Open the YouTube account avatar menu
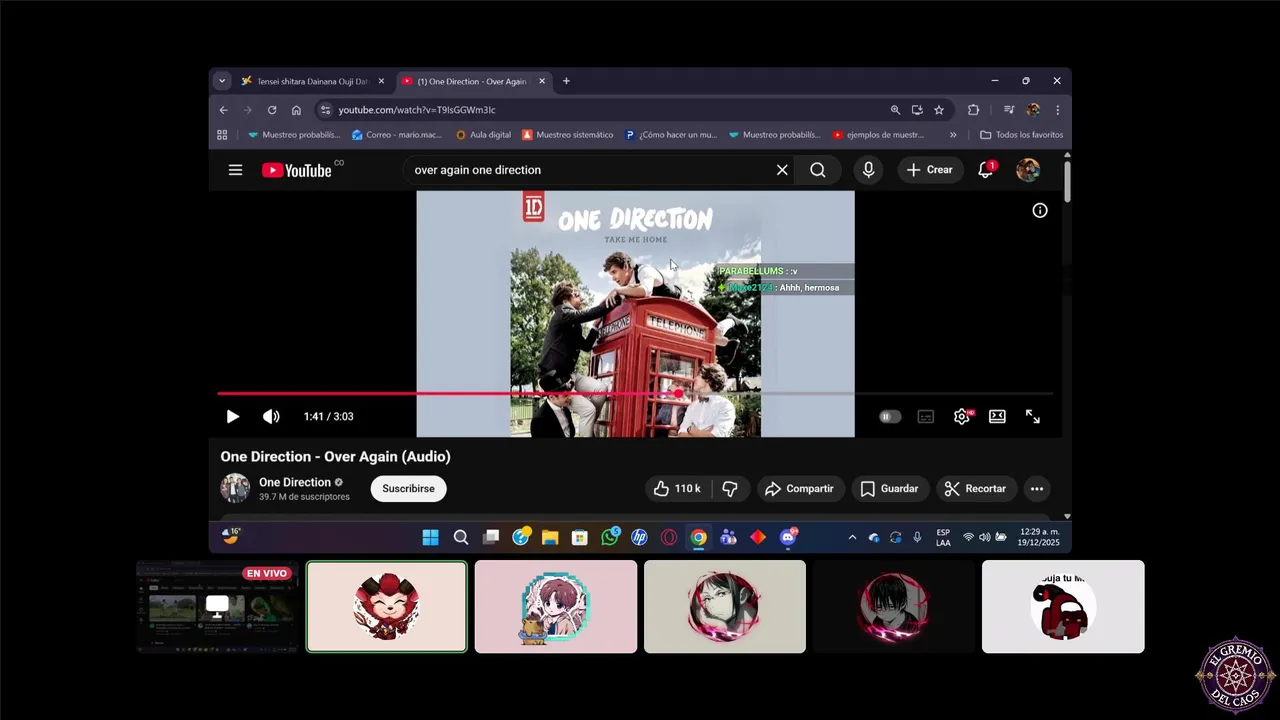This screenshot has height=720, width=1280. tap(1028, 170)
